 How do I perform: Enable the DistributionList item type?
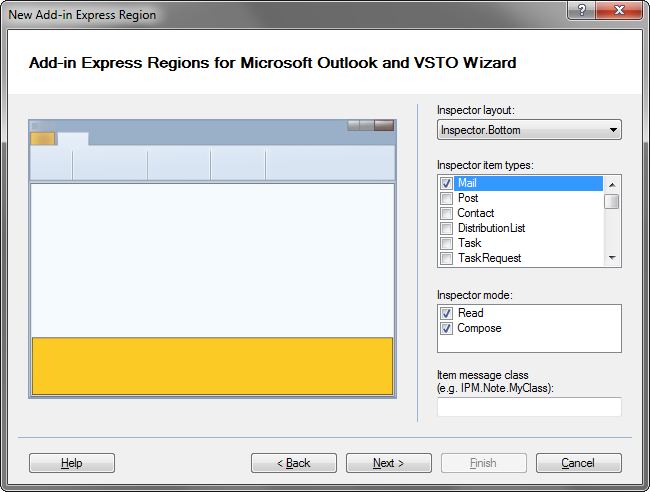(446, 228)
